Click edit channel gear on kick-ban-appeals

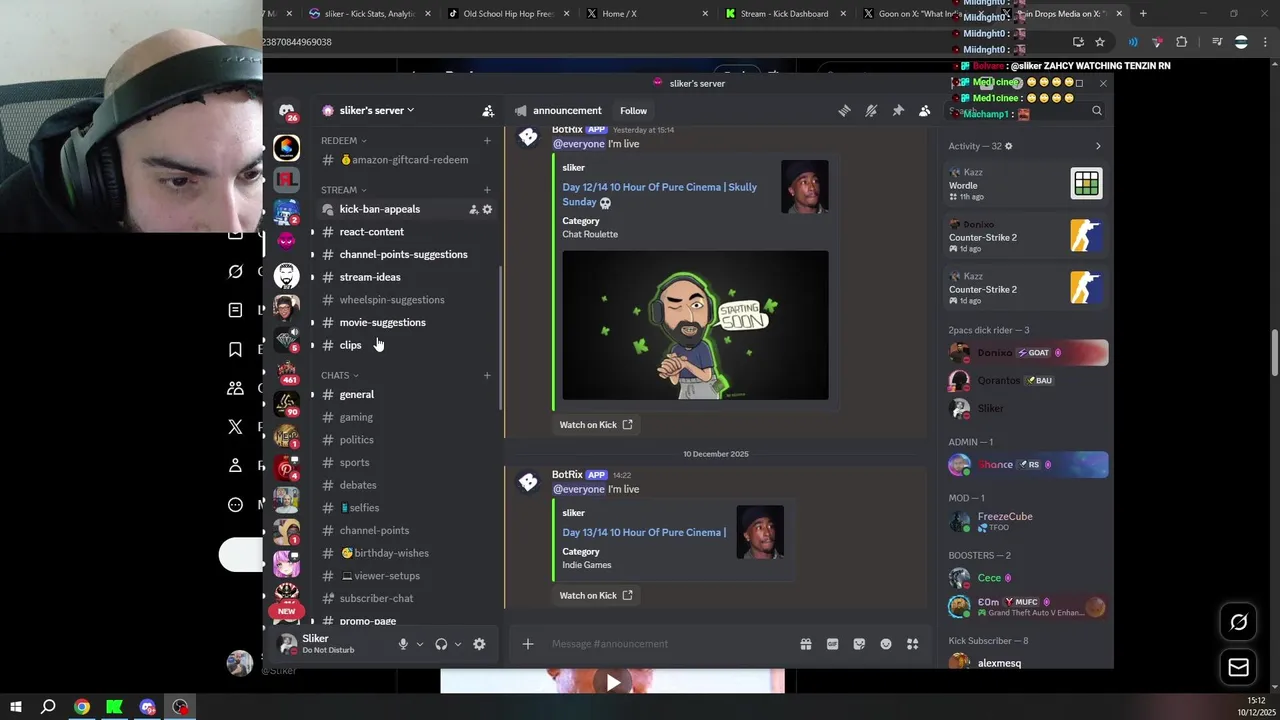487,209
